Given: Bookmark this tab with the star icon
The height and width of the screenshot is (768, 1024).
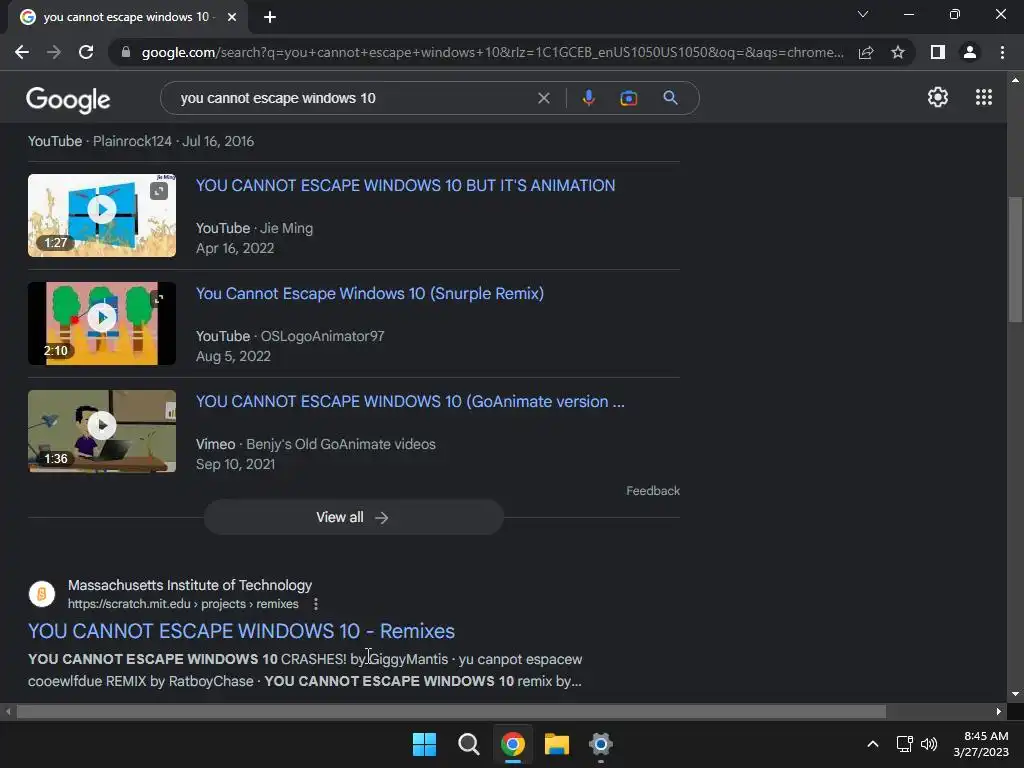Looking at the screenshot, I should click(x=898, y=52).
